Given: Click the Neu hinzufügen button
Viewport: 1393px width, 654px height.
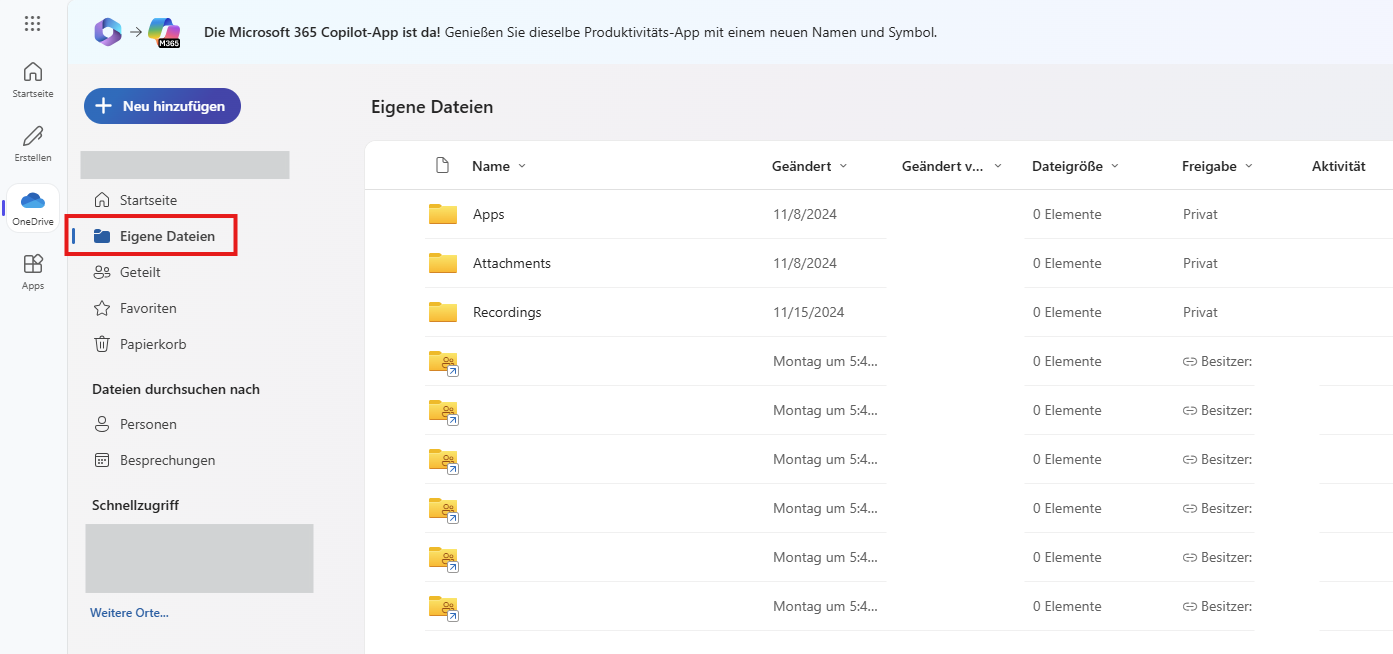Looking at the screenshot, I should click(x=162, y=106).
